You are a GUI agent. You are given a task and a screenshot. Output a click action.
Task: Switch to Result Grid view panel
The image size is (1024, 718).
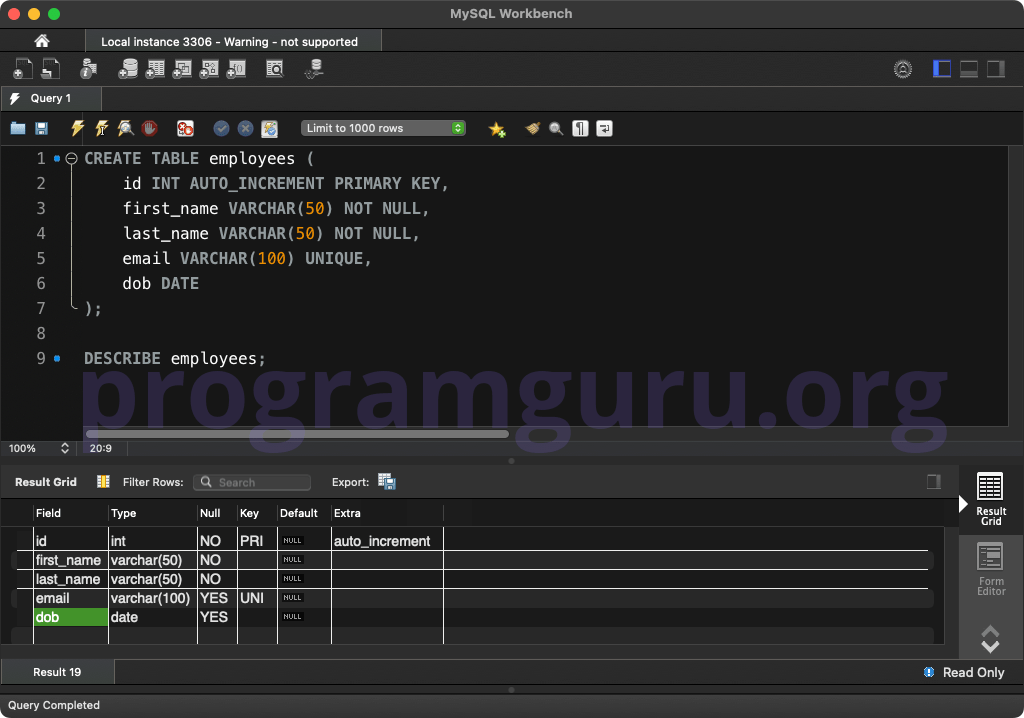coord(991,499)
